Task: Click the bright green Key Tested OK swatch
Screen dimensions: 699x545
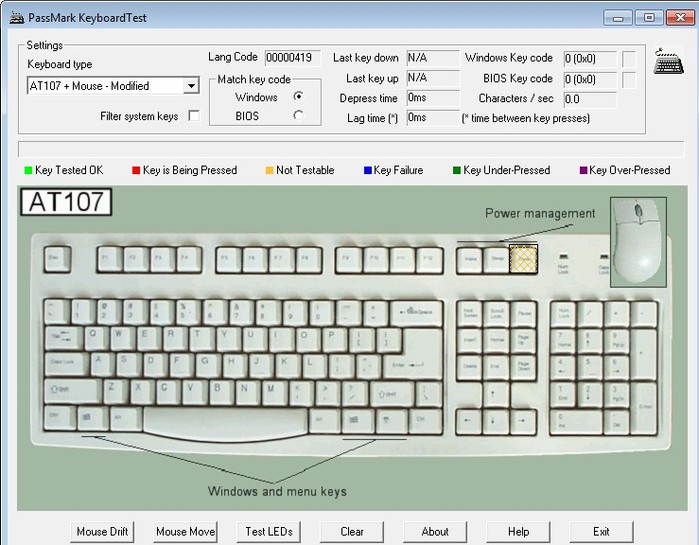Action: [28, 170]
